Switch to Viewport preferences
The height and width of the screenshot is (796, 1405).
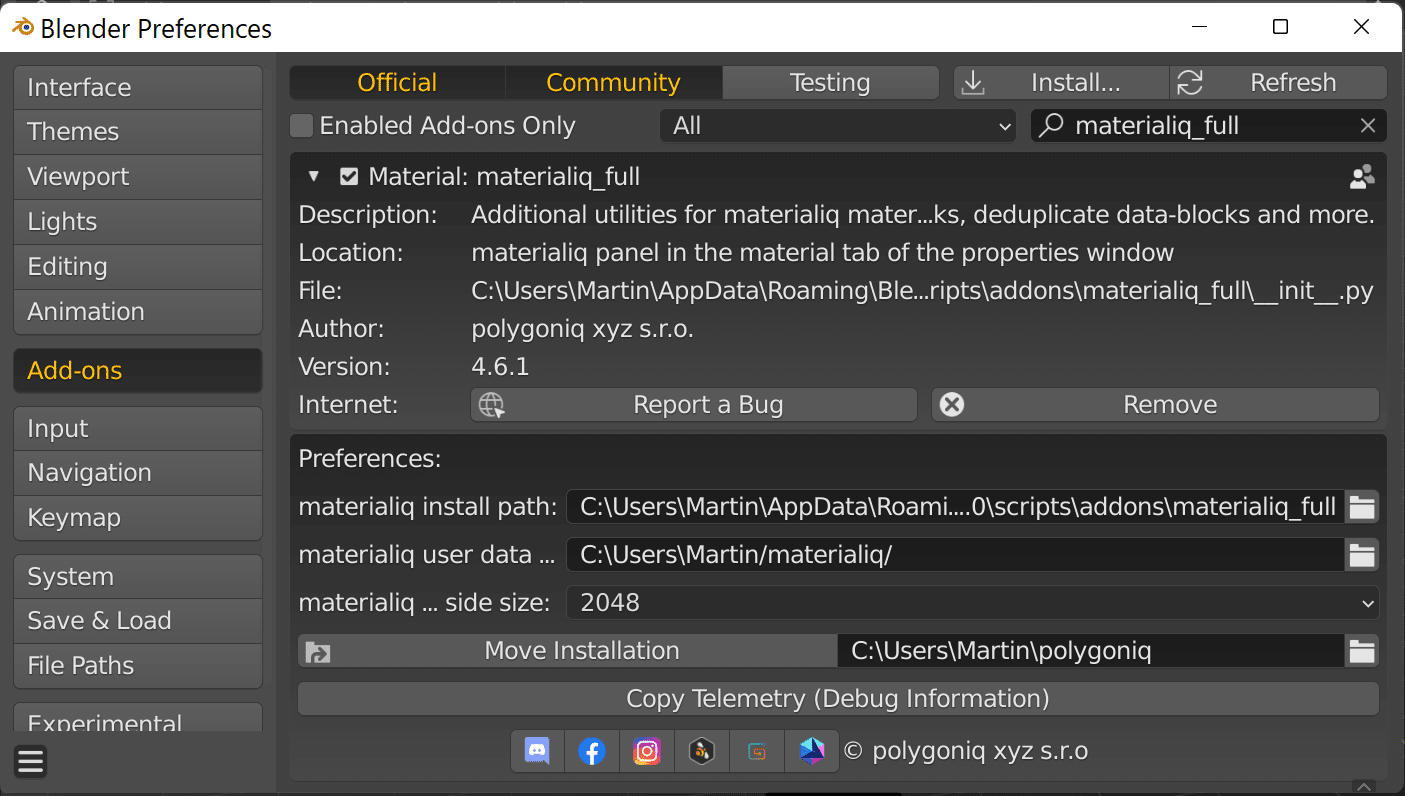pyautogui.click(x=138, y=177)
